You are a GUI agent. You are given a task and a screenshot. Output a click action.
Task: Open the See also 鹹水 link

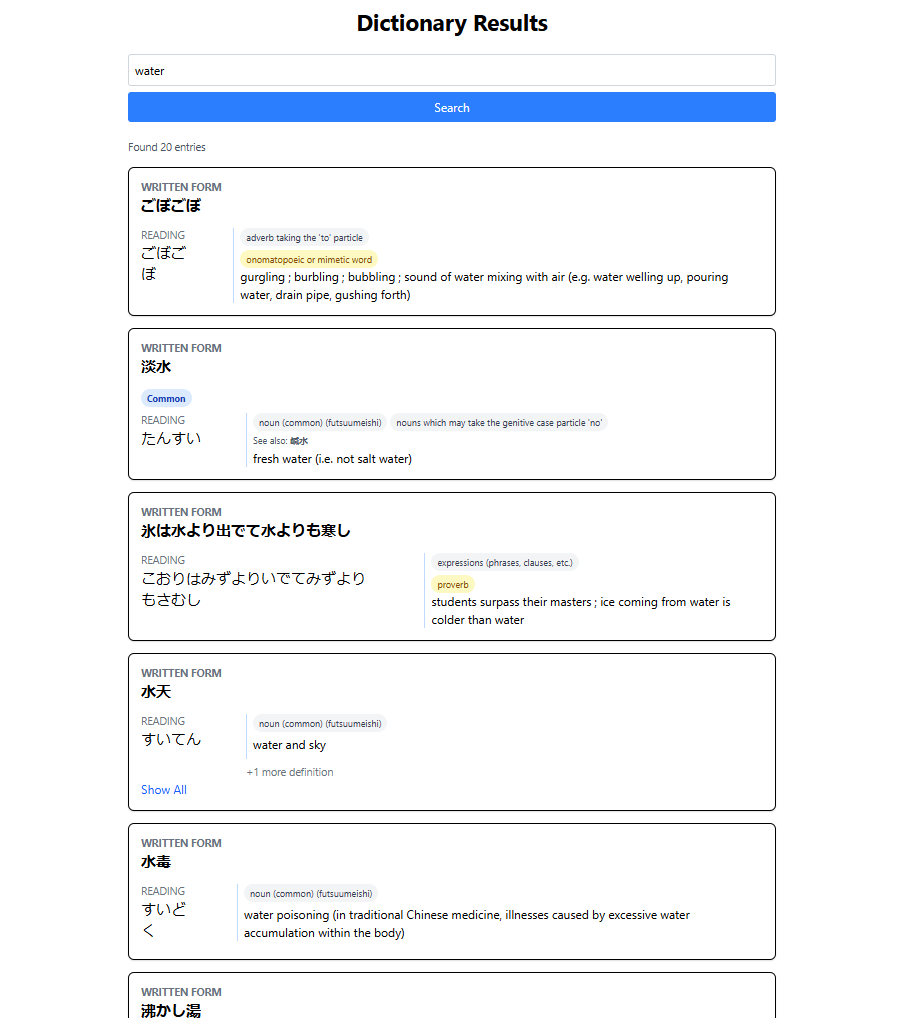point(299,441)
